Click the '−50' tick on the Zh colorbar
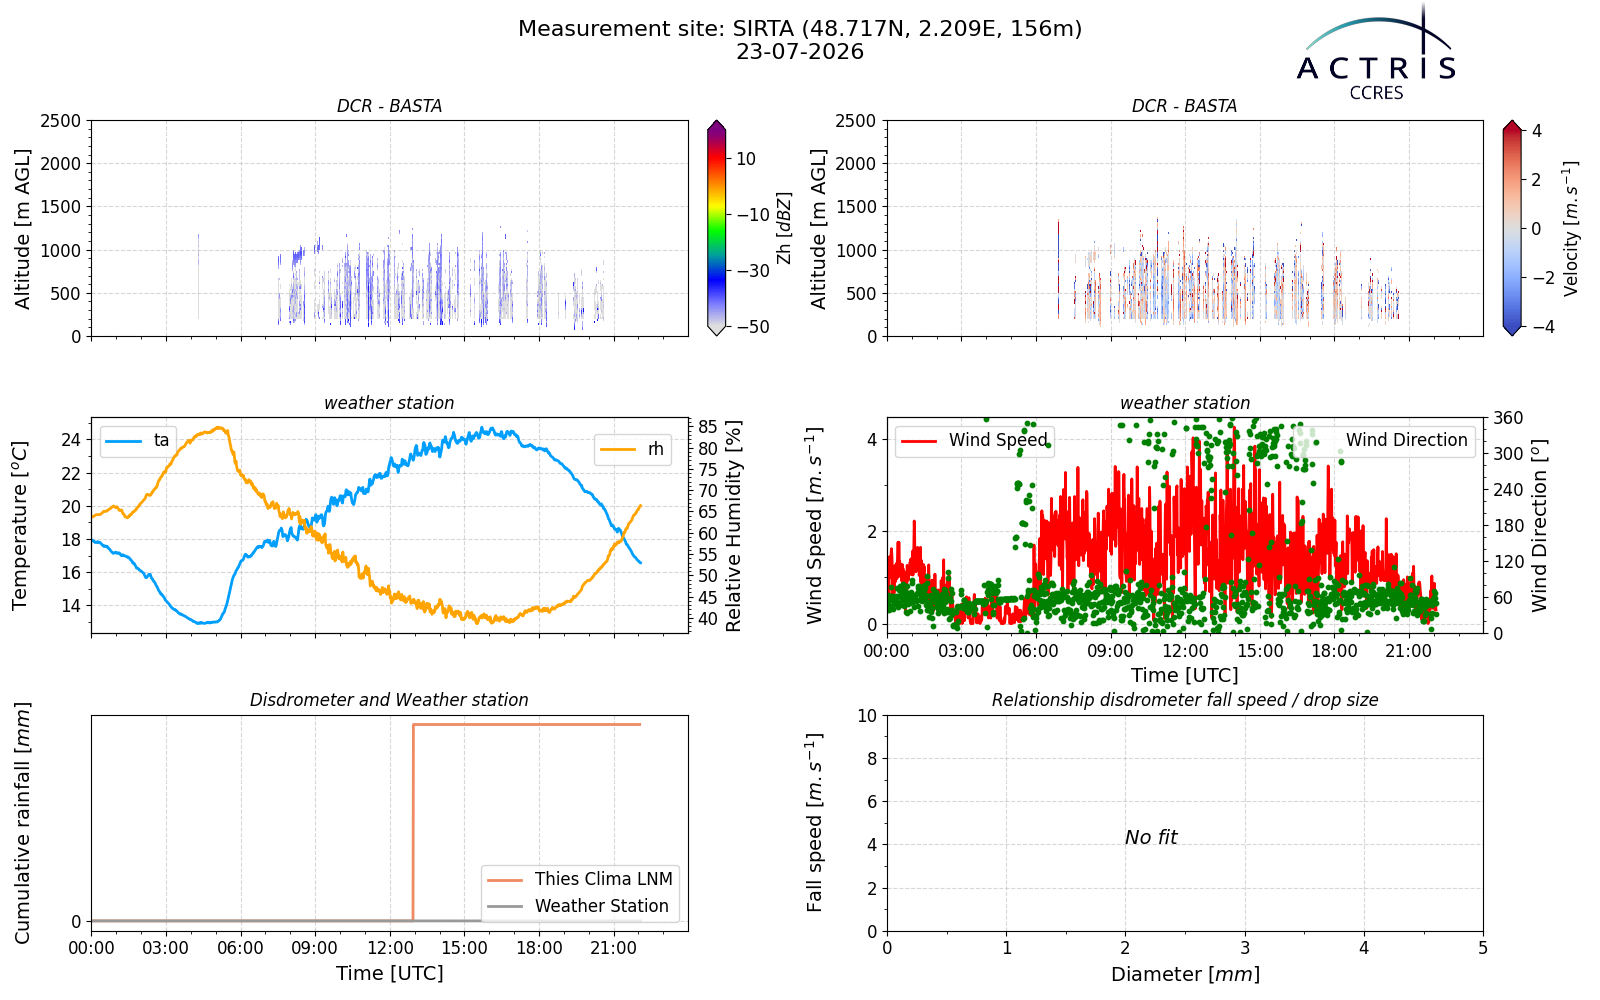Viewport: 1600px width, 1000px height. coord(753,327)
